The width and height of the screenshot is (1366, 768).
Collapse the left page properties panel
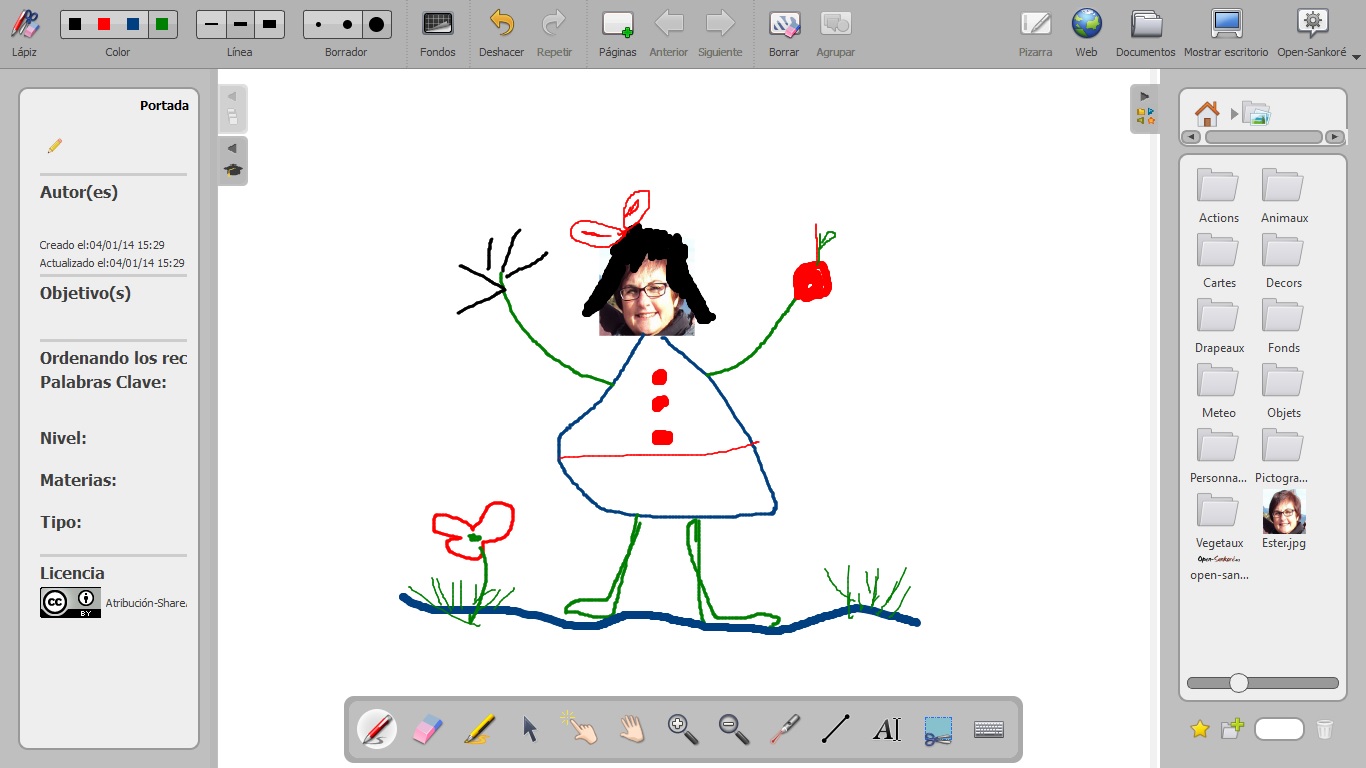[x=232, y=97]
